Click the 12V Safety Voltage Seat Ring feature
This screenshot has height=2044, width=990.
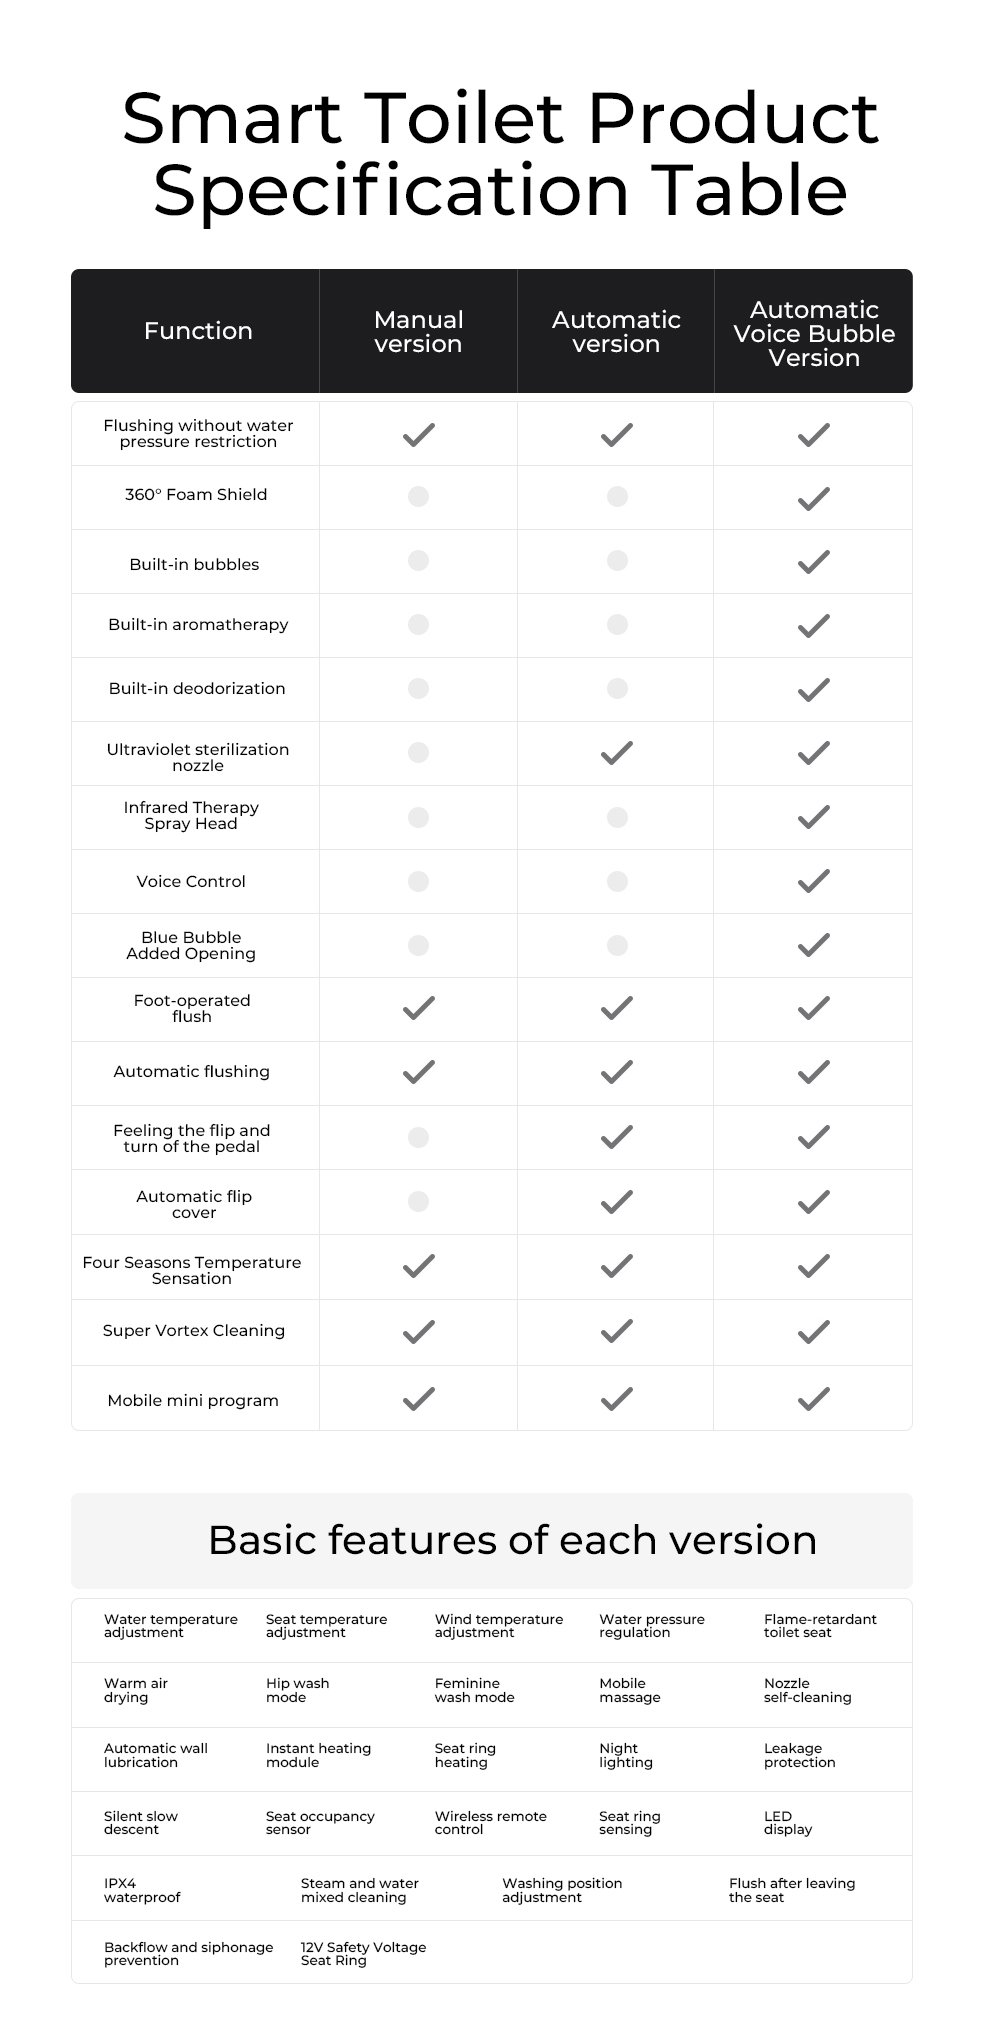point(363,1954)
